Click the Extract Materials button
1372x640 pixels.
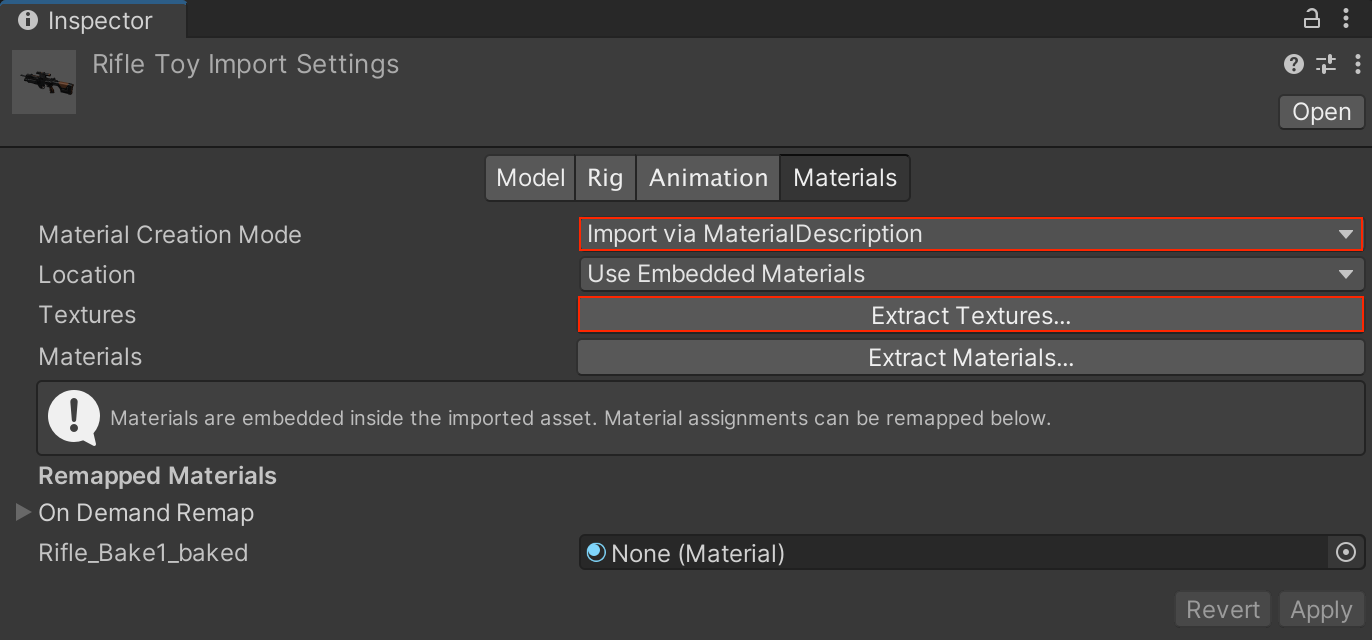(x=970, y=358)
